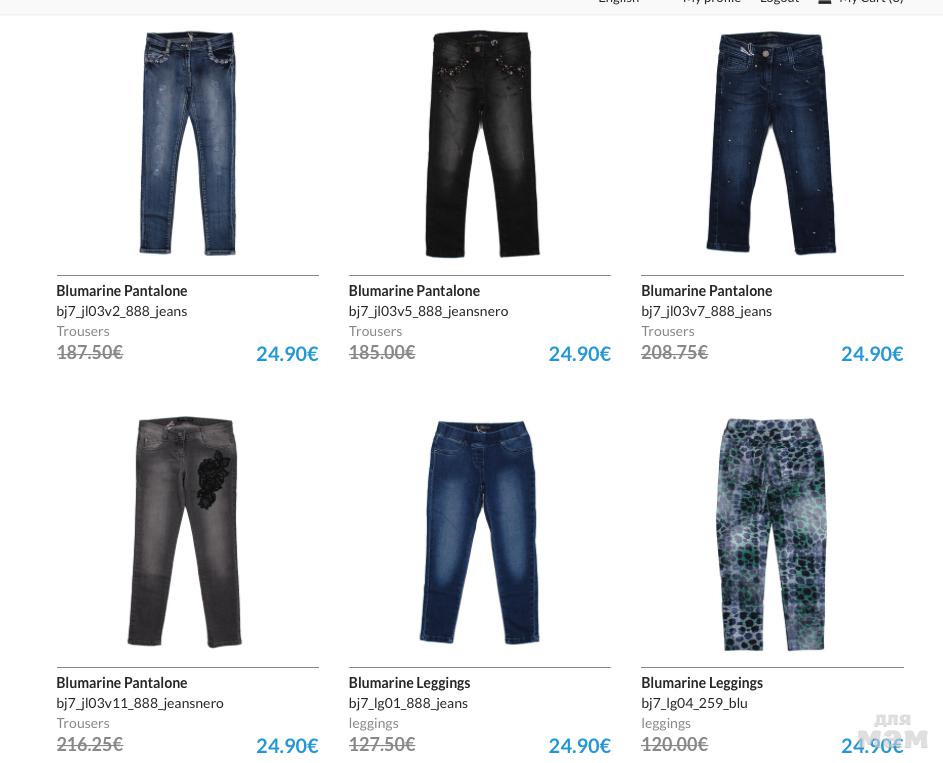Open the black jeansnero trousers photo with beaded pockets
Screen dimensions: 943x763
(481, 144)
